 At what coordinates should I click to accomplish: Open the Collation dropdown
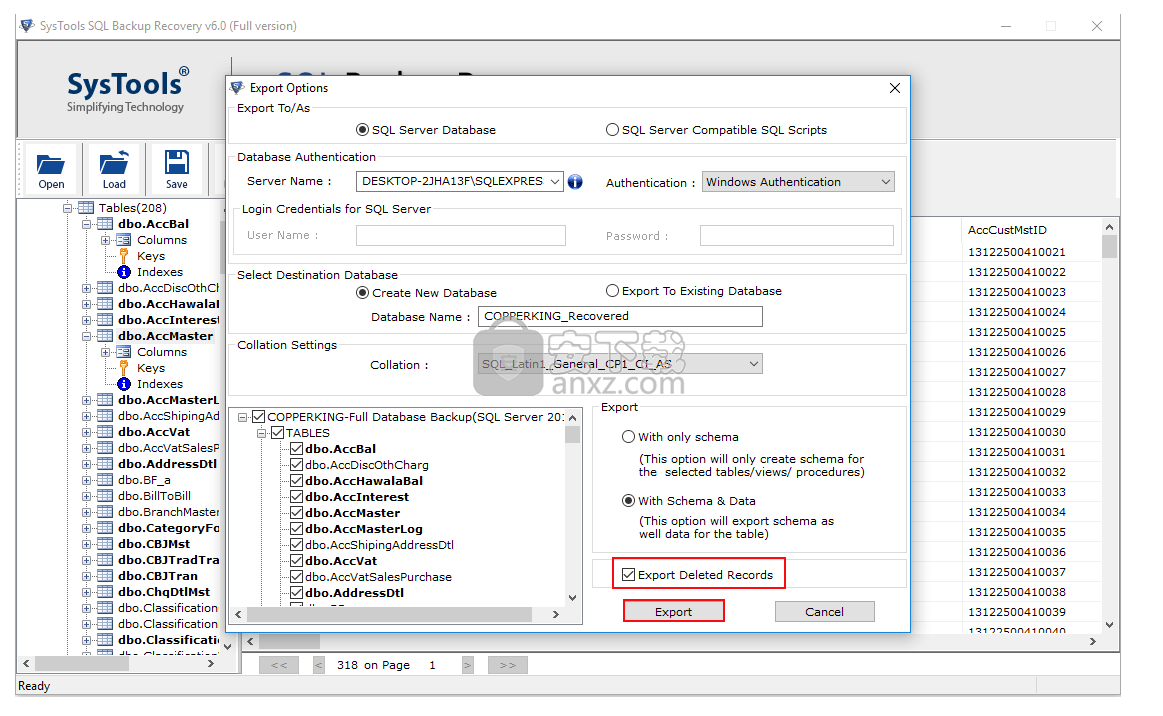click(754, 364)
